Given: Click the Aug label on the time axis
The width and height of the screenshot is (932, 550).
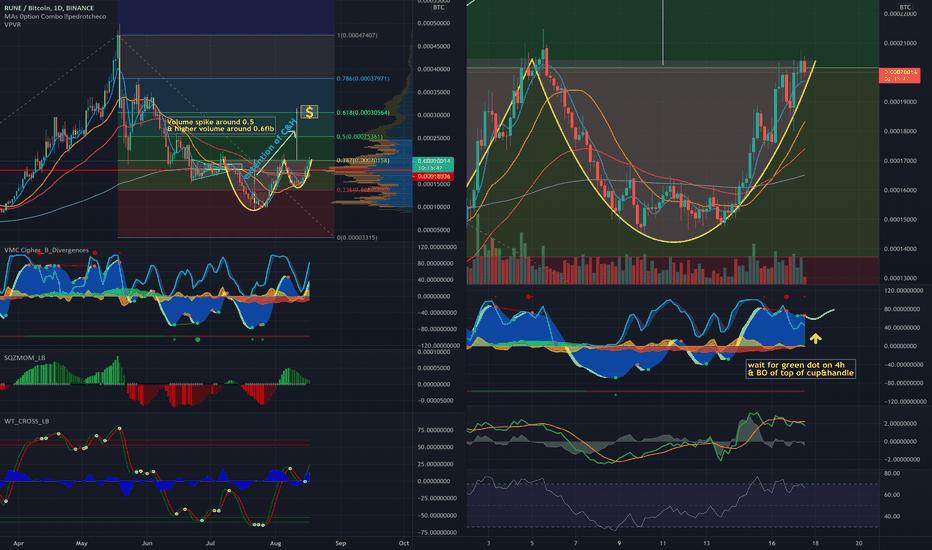Looking at the screenshot, I should coord(275,543).
